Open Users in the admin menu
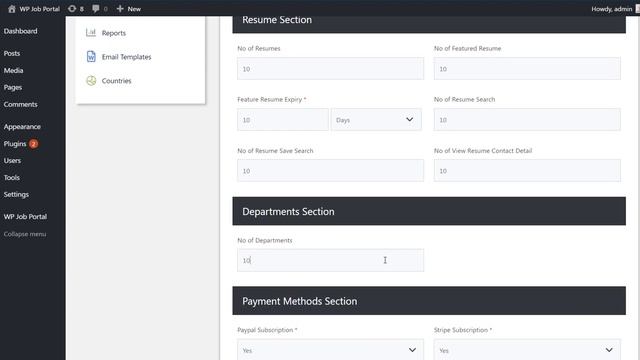Image resolution: width=640 pixels, height=360 pixels. point(12,161)
